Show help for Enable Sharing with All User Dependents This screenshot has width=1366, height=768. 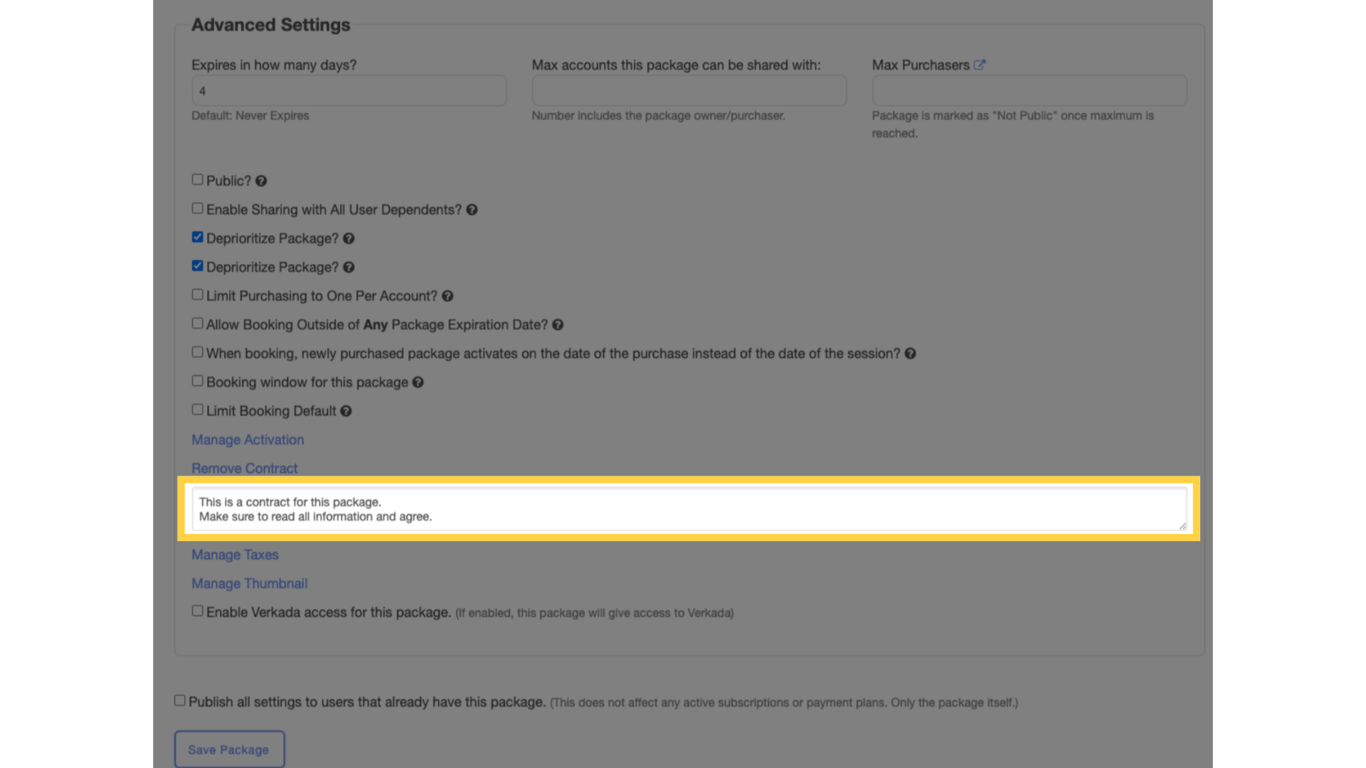click(x=472, y=210)
